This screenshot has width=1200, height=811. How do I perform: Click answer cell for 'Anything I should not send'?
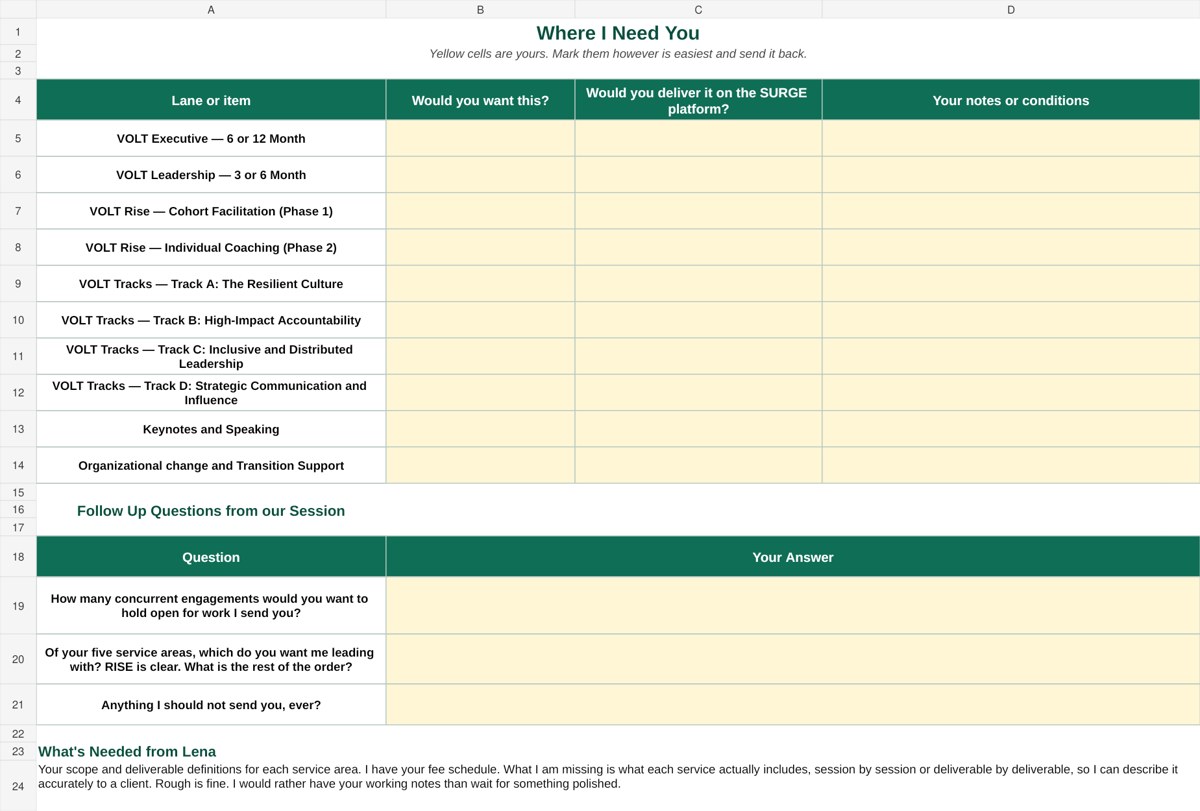tap(793, 704)
